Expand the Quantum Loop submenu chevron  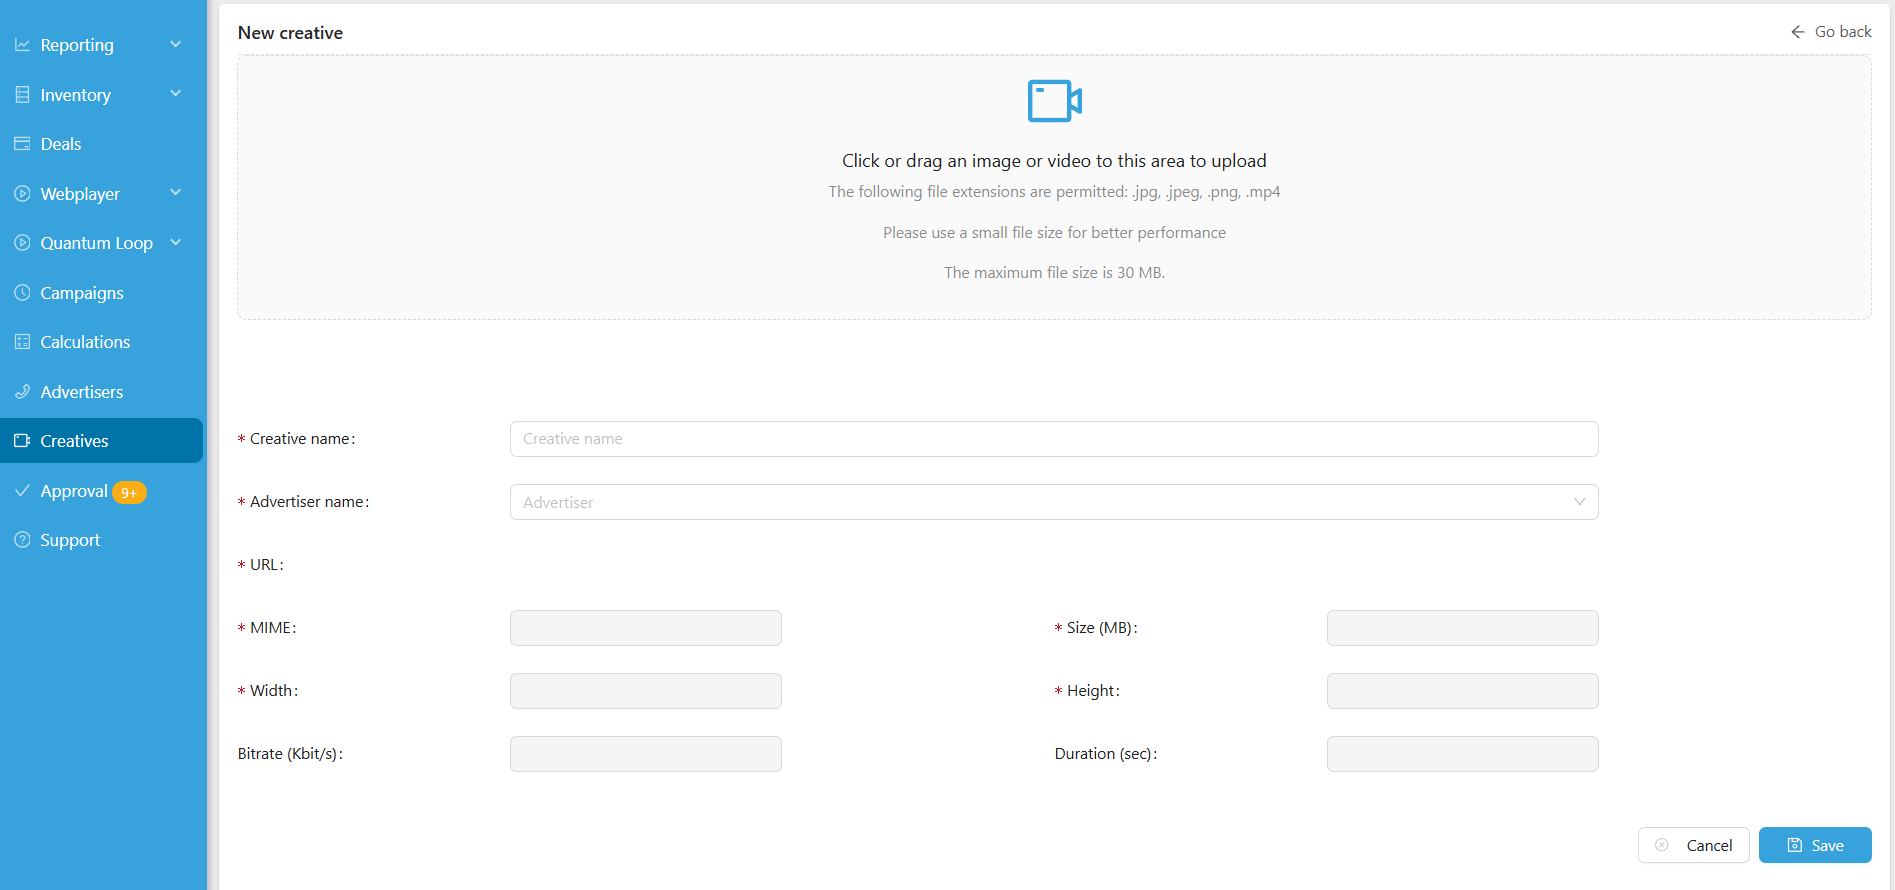tap(176, 242)
